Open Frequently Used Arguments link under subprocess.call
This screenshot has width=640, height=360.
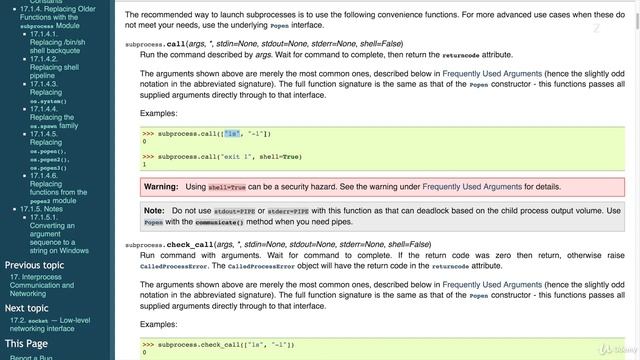tap(492, 74)
